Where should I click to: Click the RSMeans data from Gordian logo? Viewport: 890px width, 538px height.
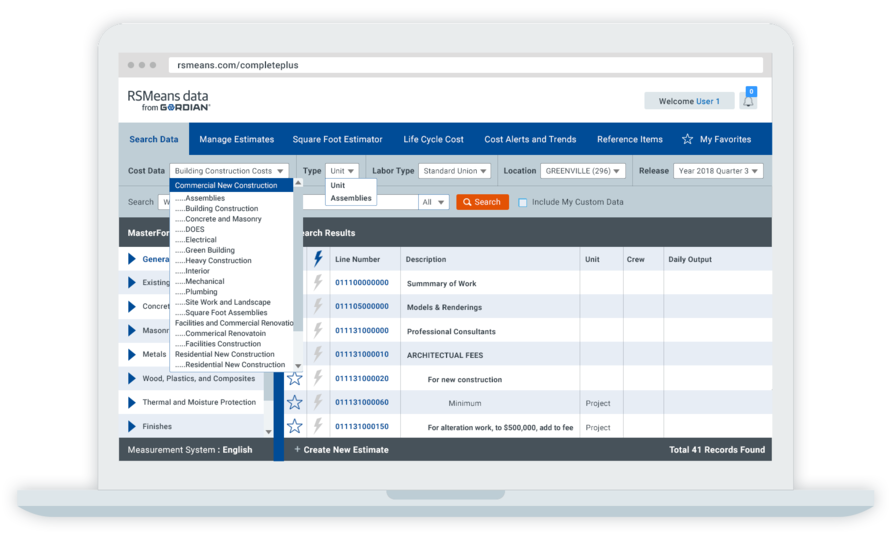(x=169, y=100)
